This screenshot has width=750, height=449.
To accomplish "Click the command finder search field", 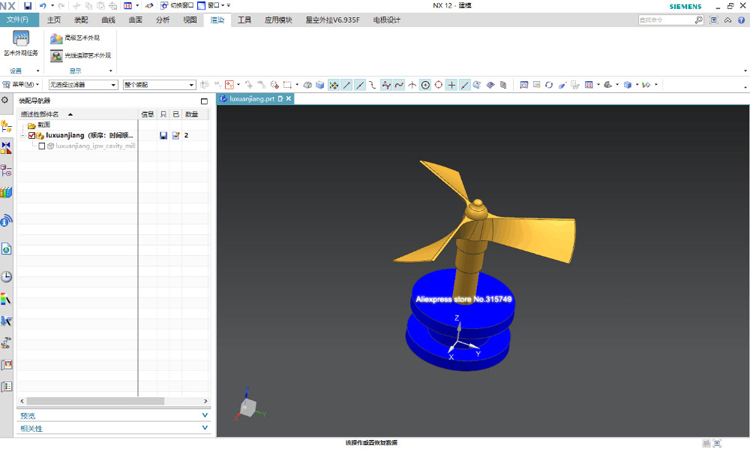I will coord(666,20).
